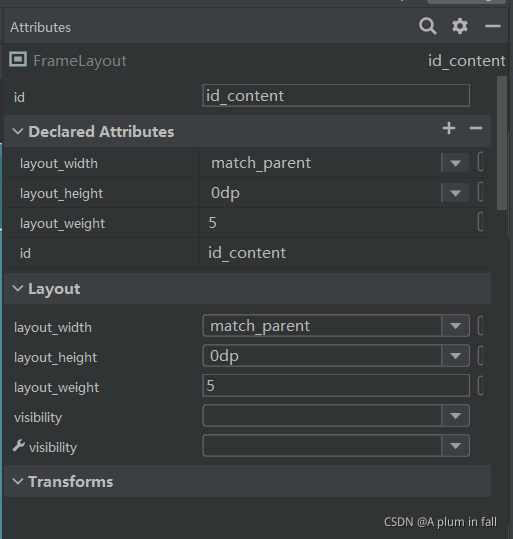Add a declared attribute with the plus icon
The height and width of the screenshot is (539, 513).
449,128
